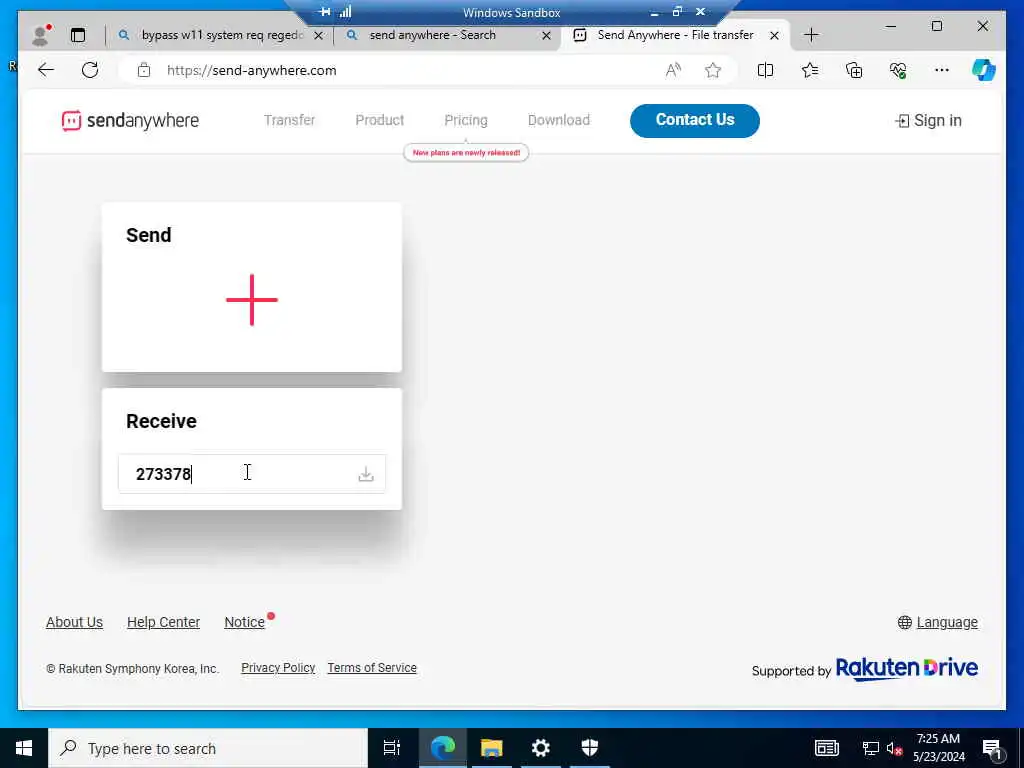Click New plans are newly released badge

(466, 153)
